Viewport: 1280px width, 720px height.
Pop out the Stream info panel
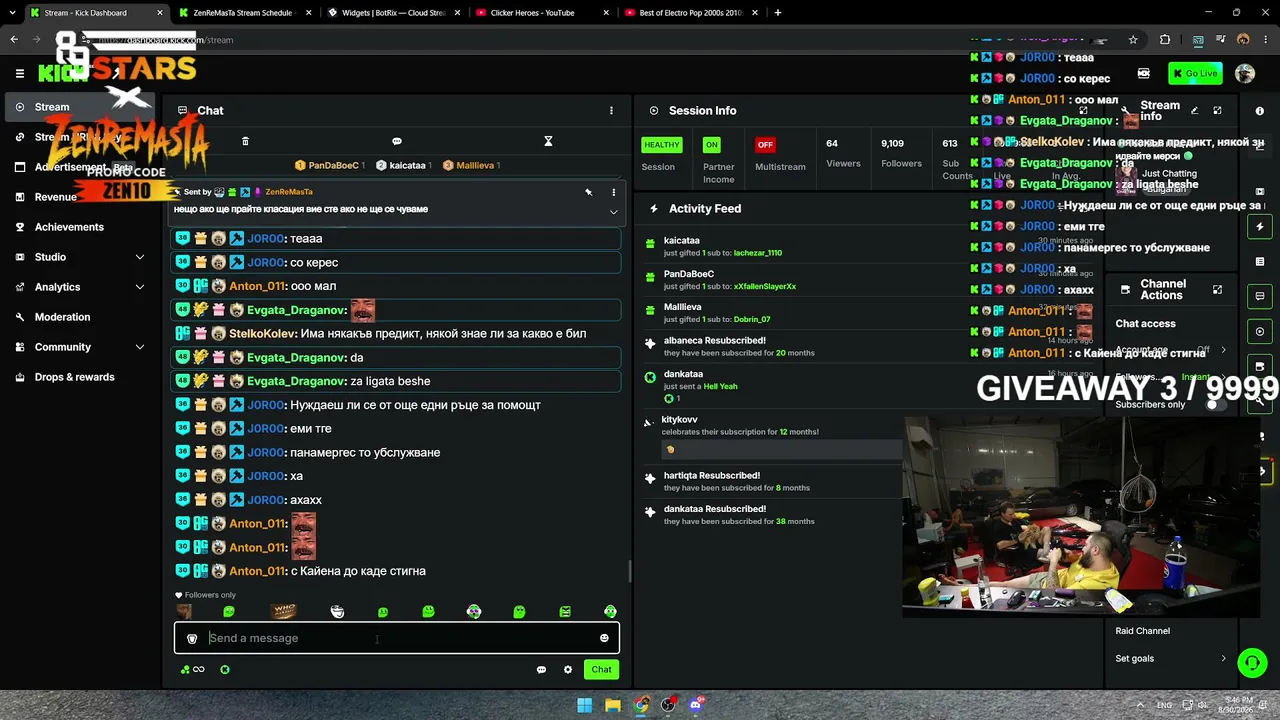click(x=1217, y=111)
